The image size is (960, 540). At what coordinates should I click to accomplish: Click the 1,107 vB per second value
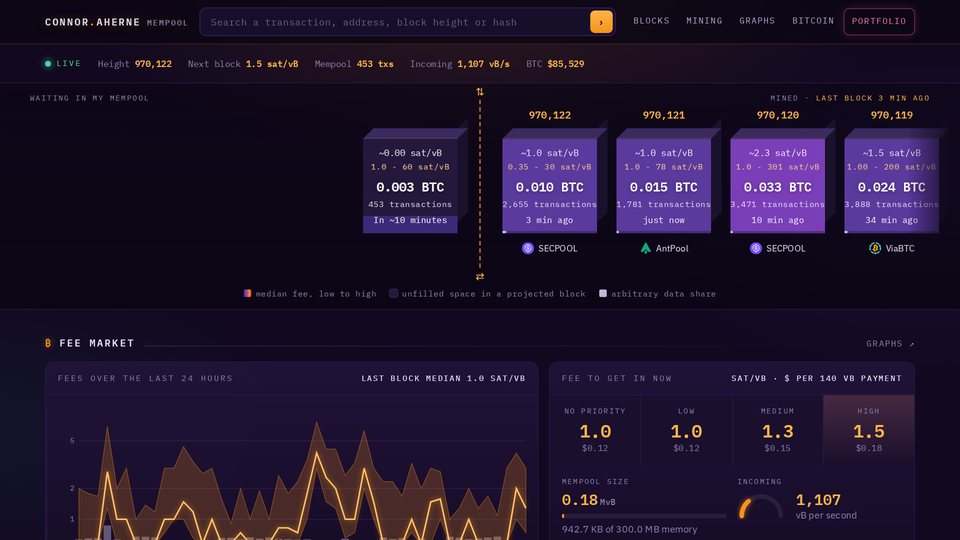tap(826, 506)
